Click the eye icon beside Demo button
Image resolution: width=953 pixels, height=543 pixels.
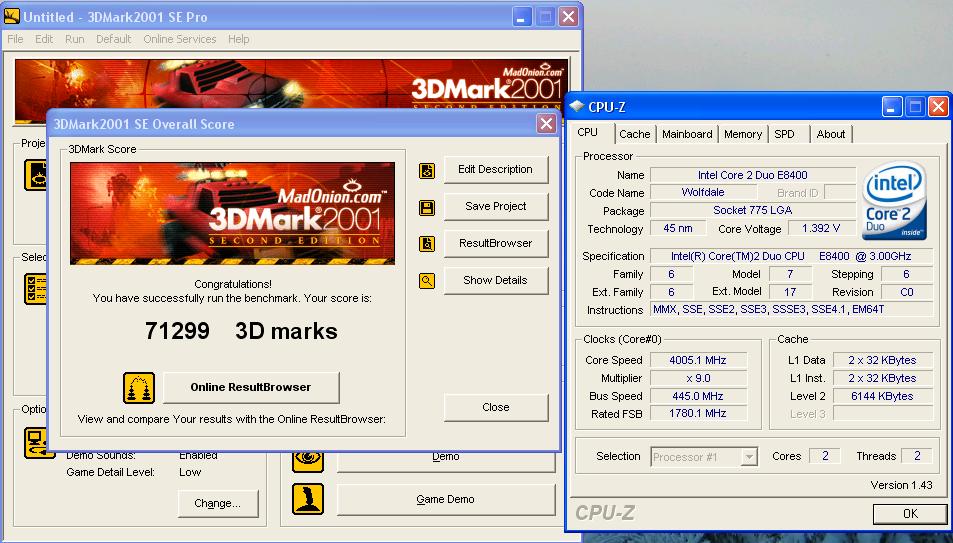point(308,461)
